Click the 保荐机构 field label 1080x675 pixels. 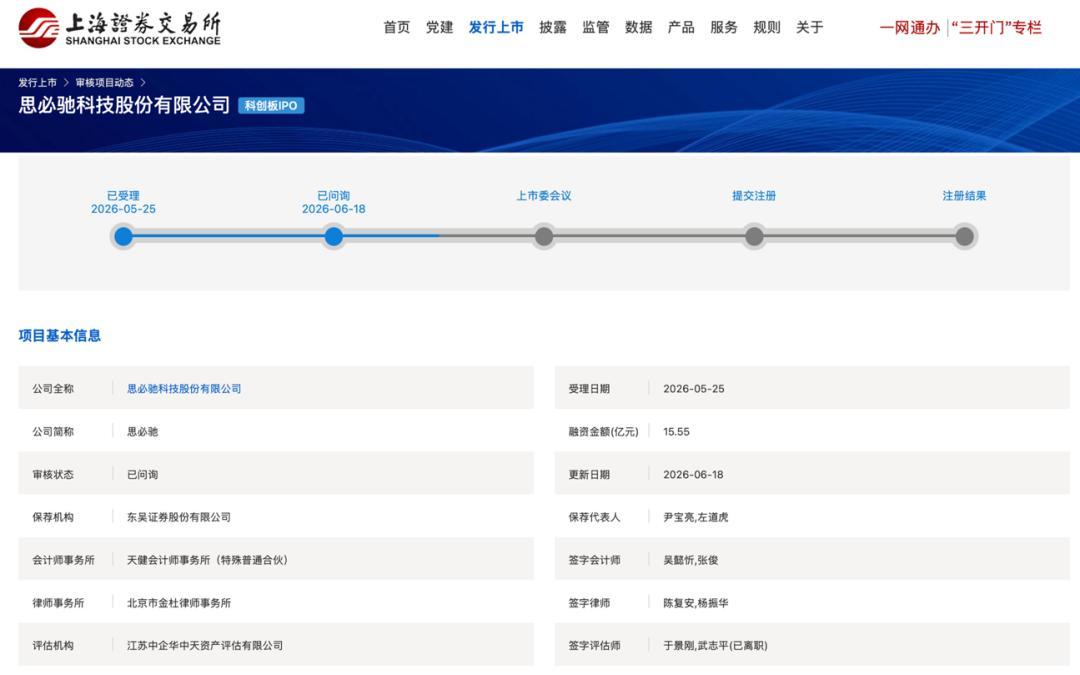point(53,517)
